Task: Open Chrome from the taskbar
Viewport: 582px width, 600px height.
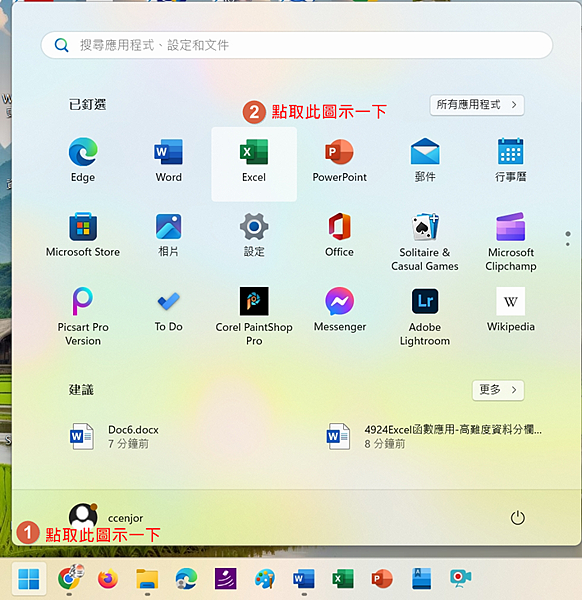Action: pos(69,579)
